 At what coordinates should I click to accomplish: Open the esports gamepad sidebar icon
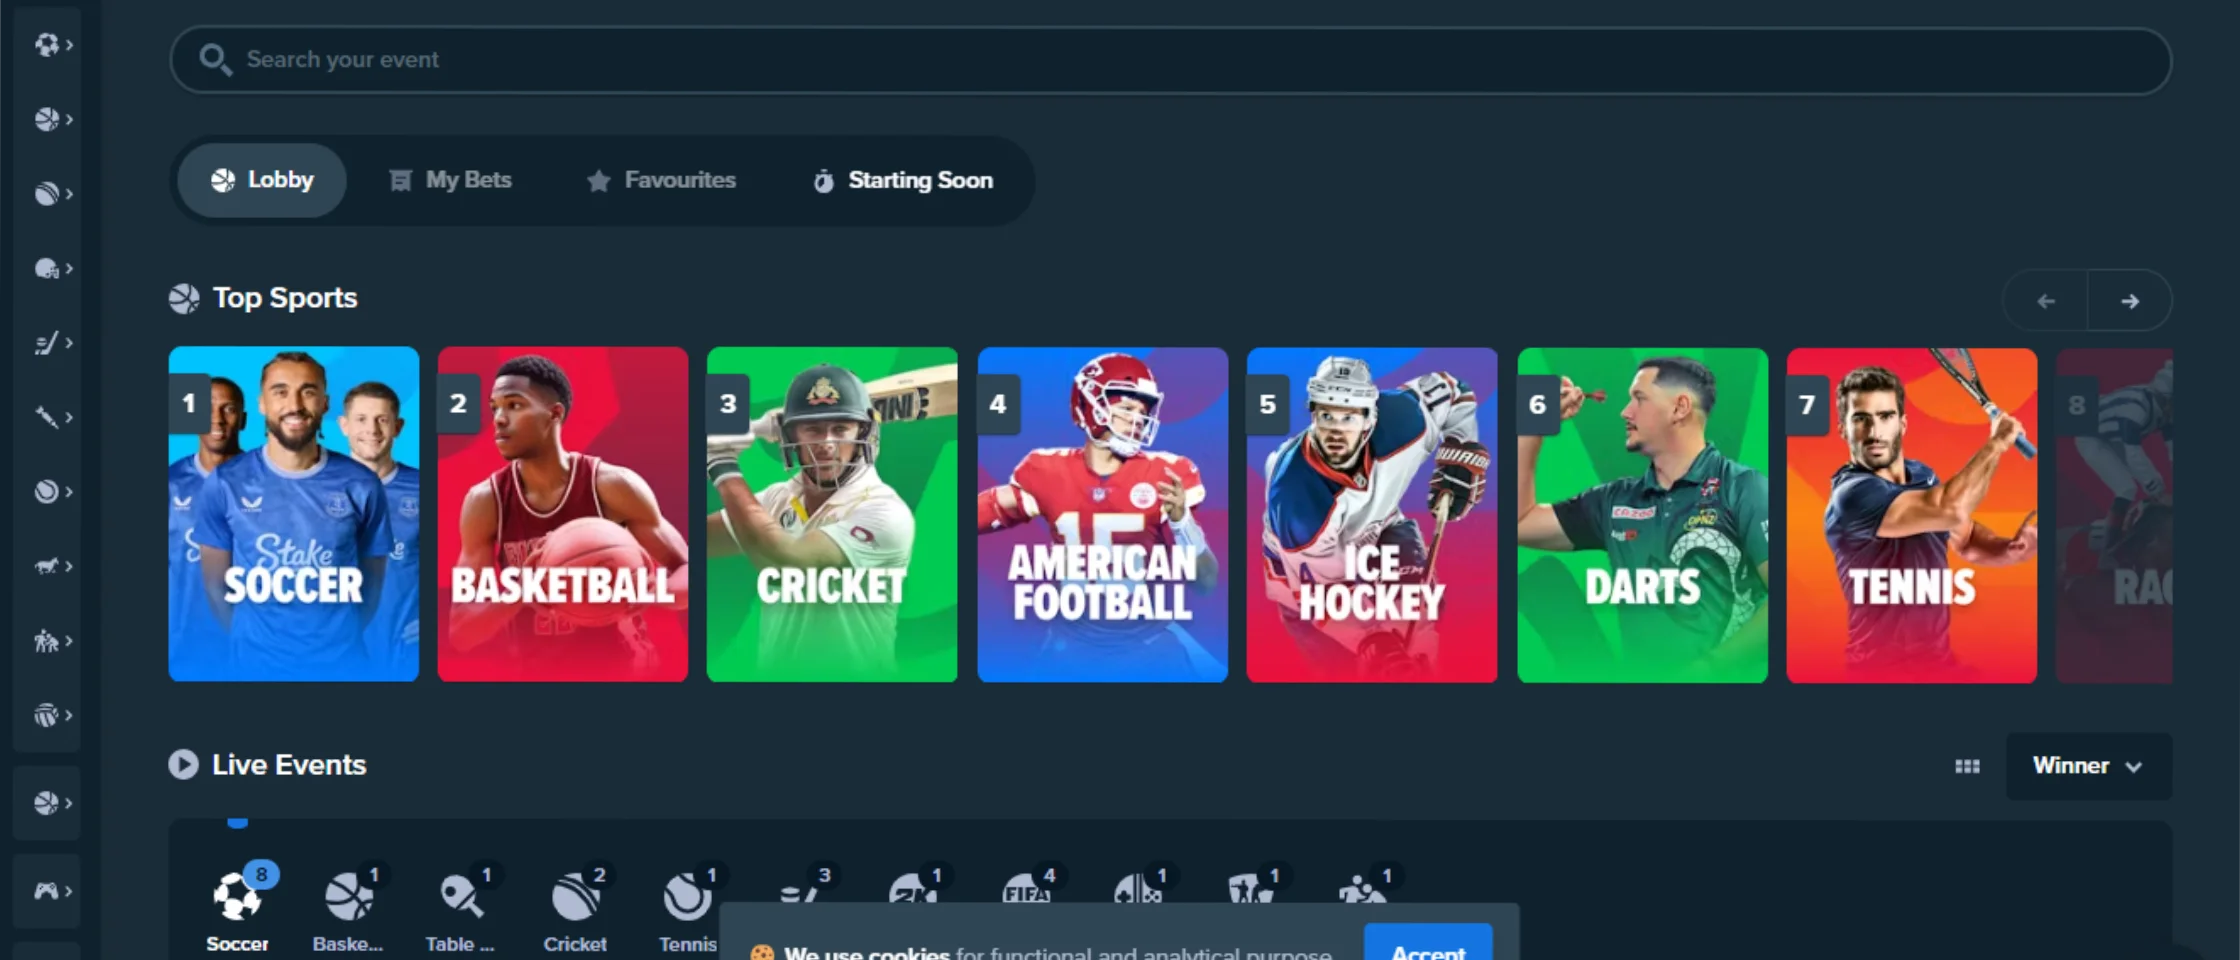pyautogui.click(x=48, y=891)
